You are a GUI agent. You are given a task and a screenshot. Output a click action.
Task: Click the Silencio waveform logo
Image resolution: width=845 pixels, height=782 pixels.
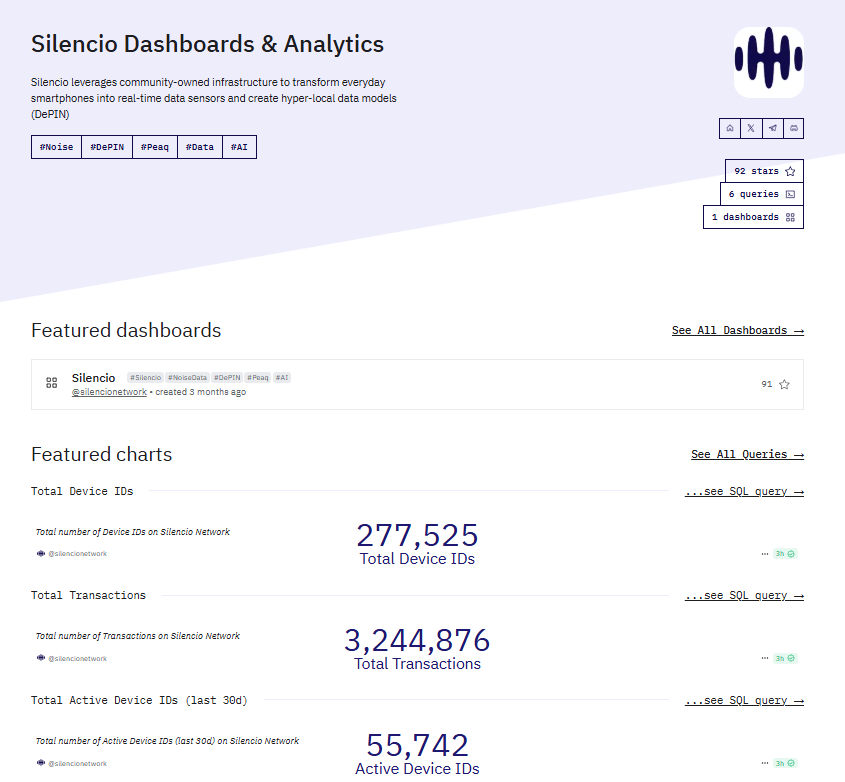(x=768, y=62)
